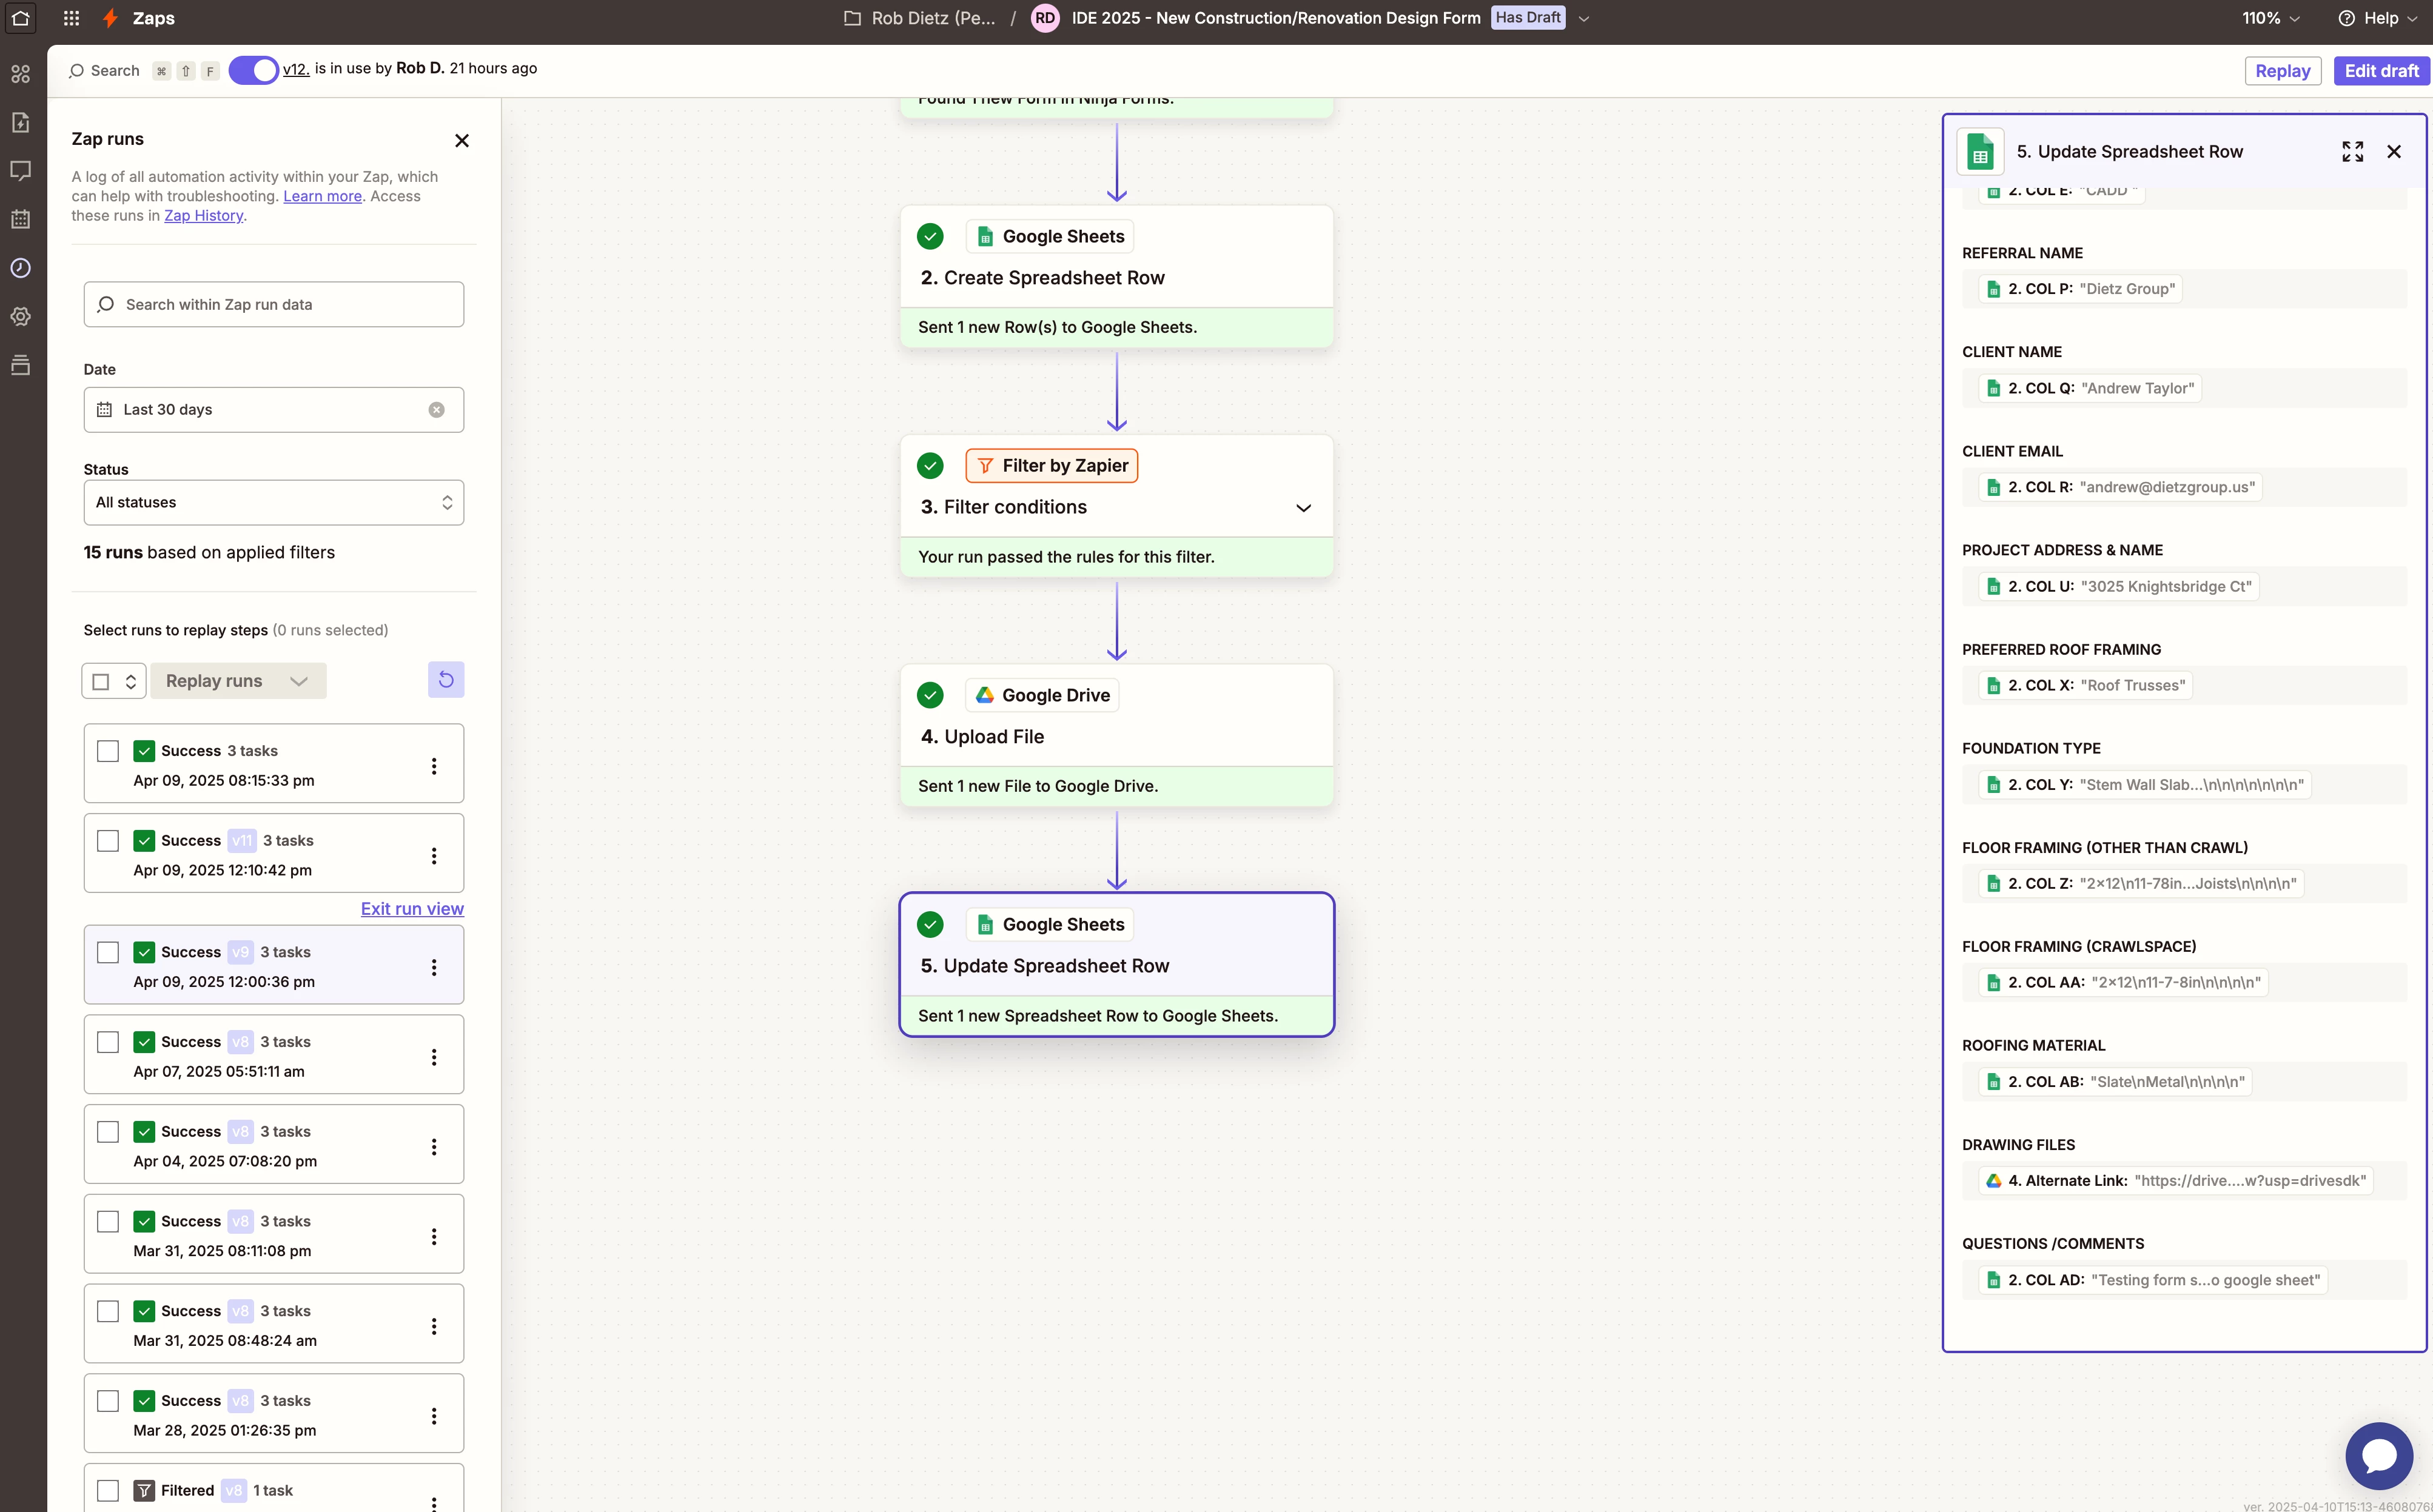This screenshot has width=2433, height=1512.
Task: Open the Help dropdown menu
Action: (x=2377, y=18)
